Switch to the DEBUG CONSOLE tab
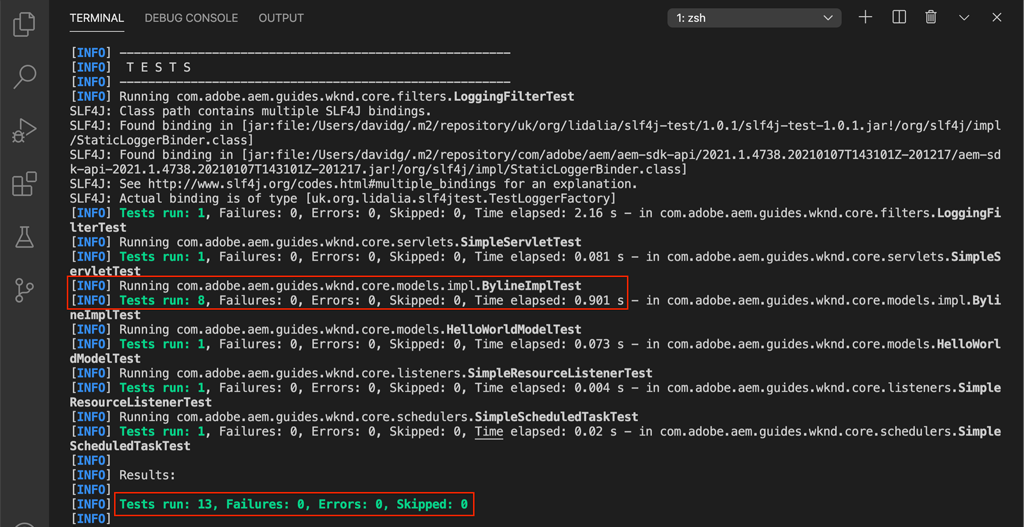This screenshot has height=527, width=1024. point(191,18)
